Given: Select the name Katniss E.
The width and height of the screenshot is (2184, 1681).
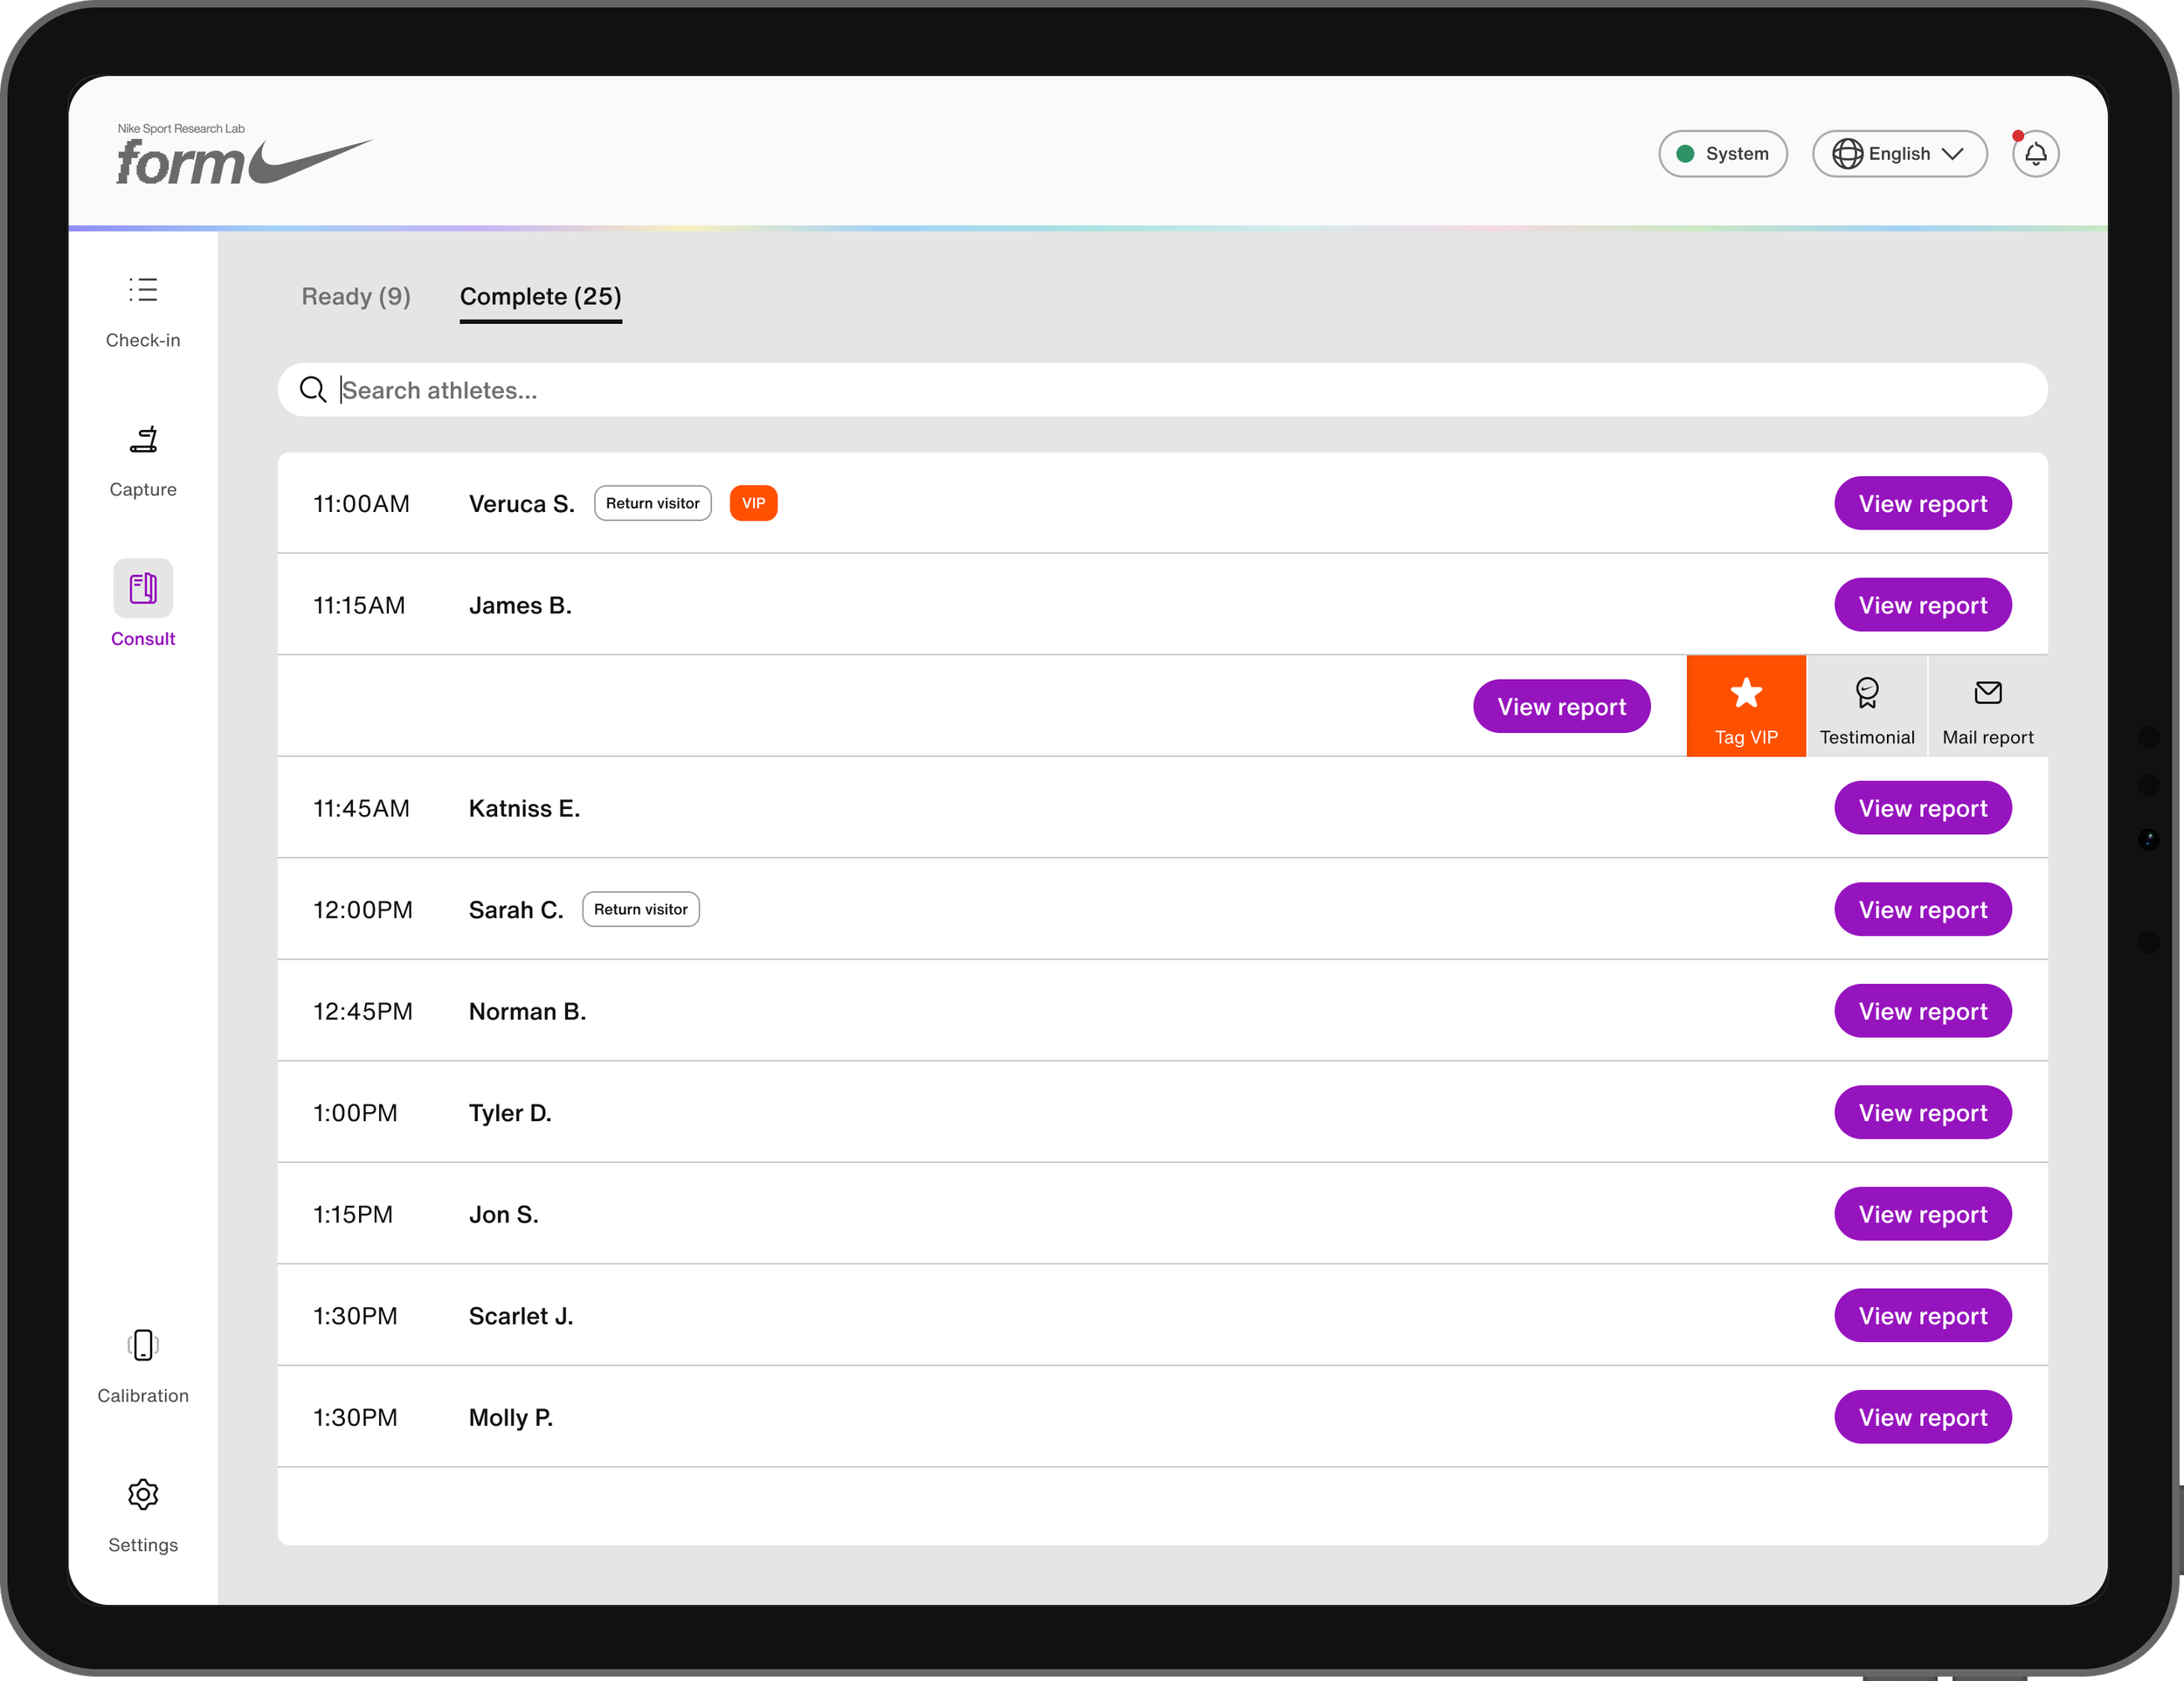Looking at the screenshot, I should point(524,808).
